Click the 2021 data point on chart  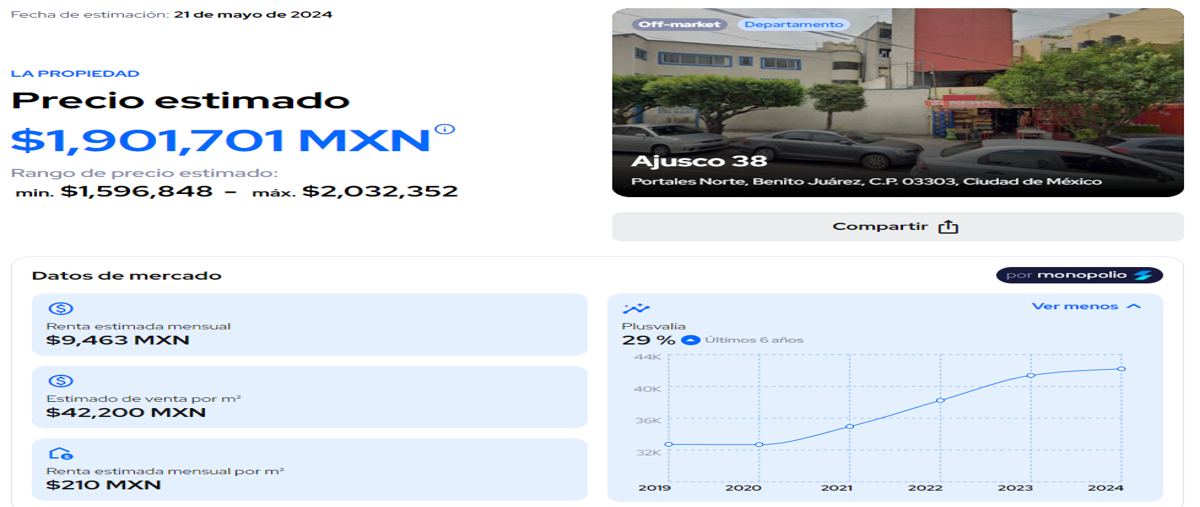(x=850, y=427)
